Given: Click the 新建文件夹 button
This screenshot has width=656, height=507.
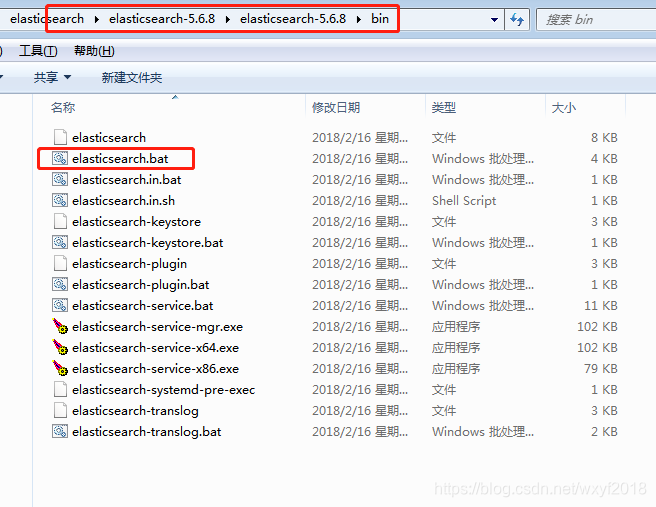Looking at the screenshot, I should tap(132, 77).
